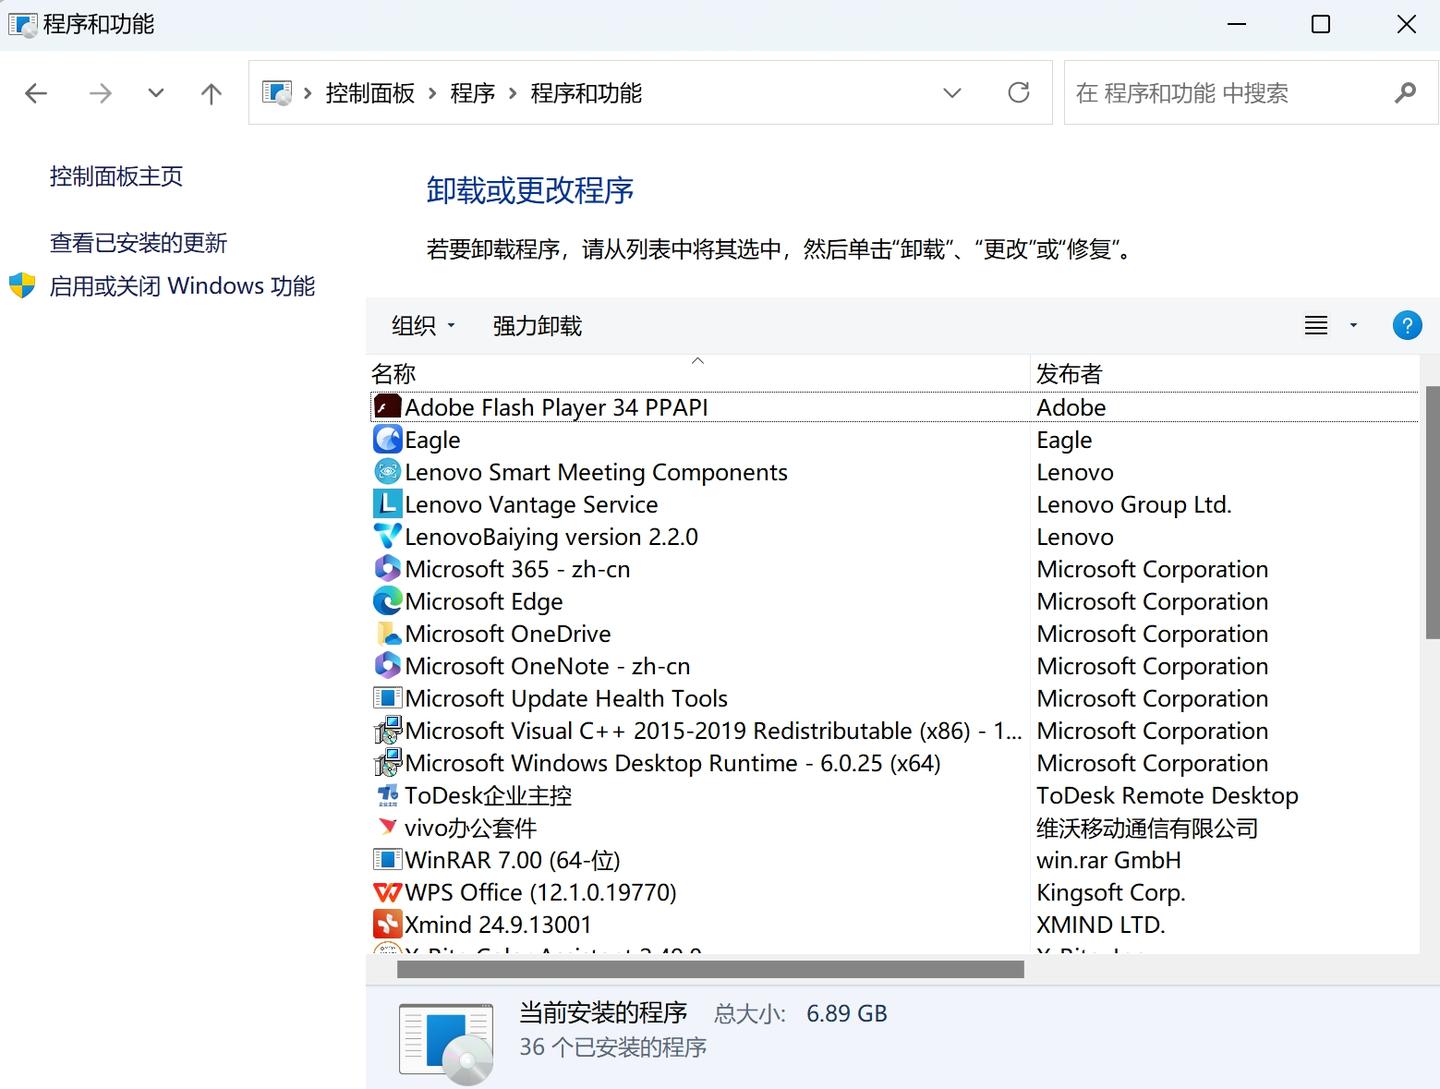Click the search magnifier icon

point(1405,93)
